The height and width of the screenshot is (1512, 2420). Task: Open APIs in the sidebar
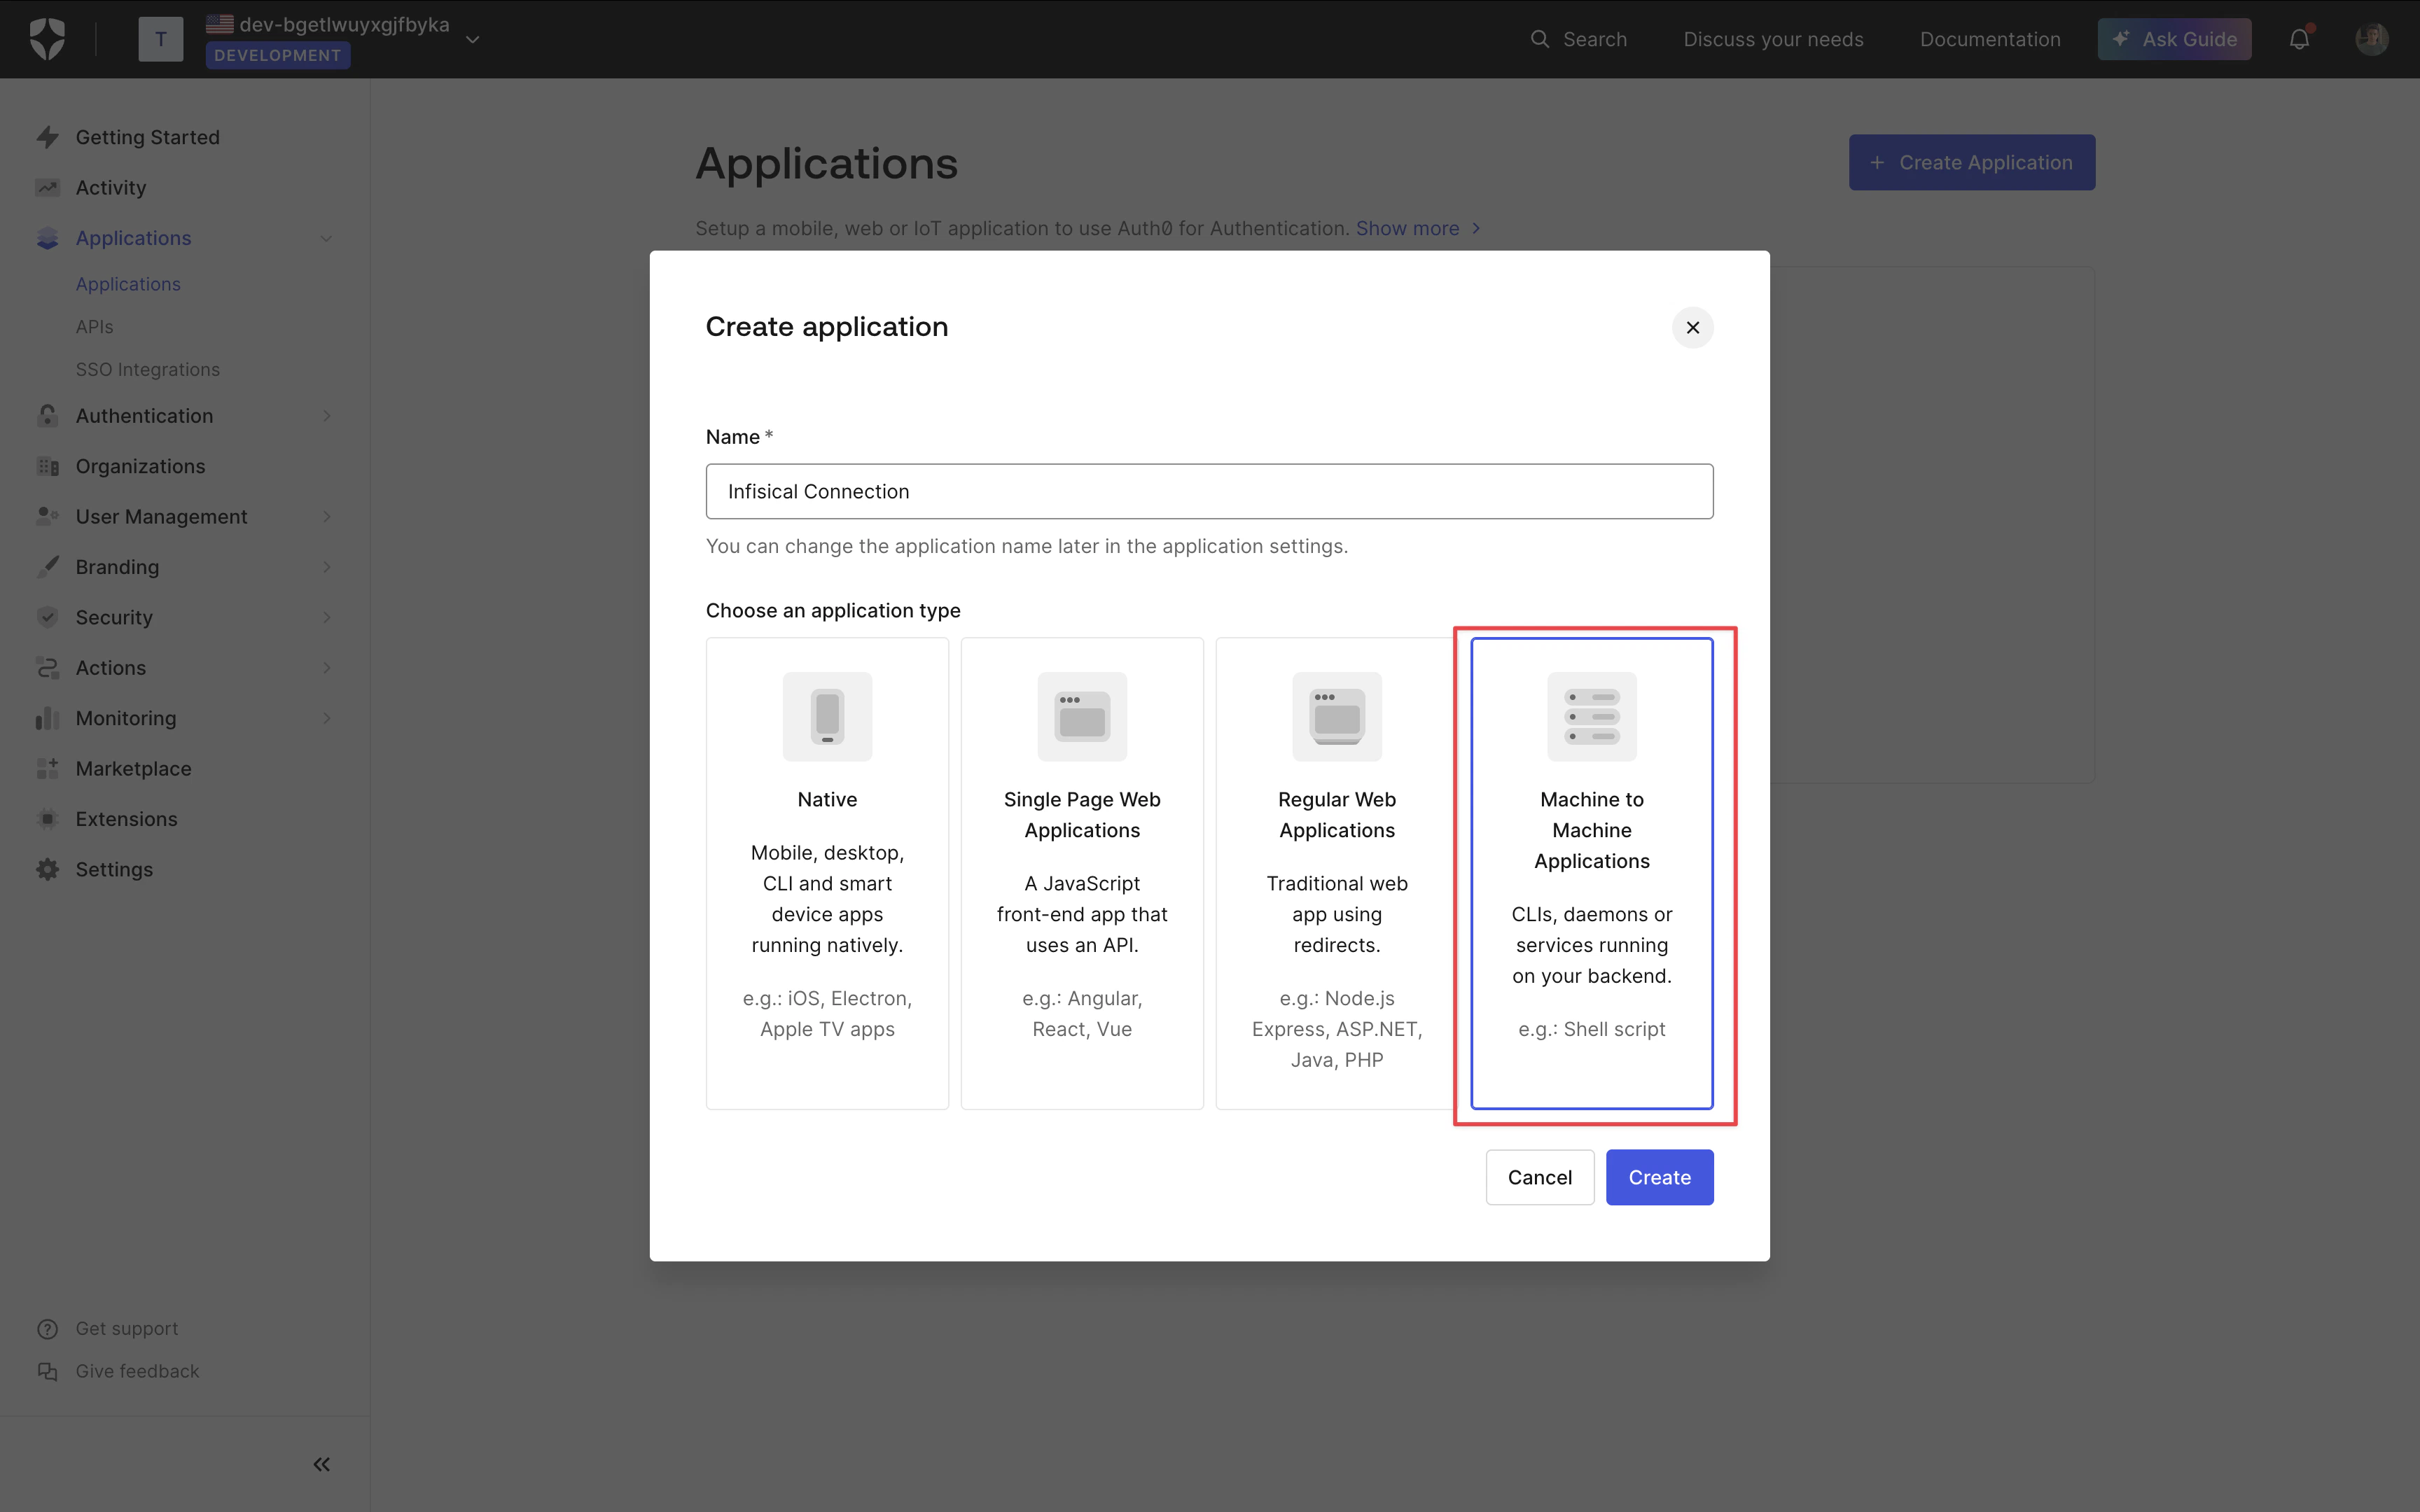click(94, 327)
